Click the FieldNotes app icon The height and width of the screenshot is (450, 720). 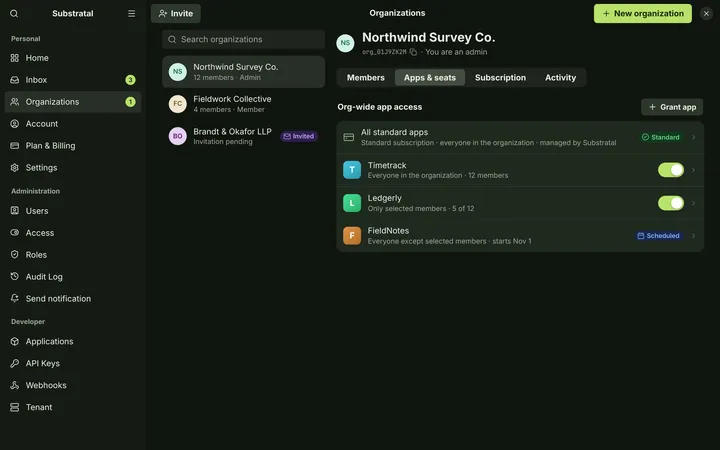(352, 236)
